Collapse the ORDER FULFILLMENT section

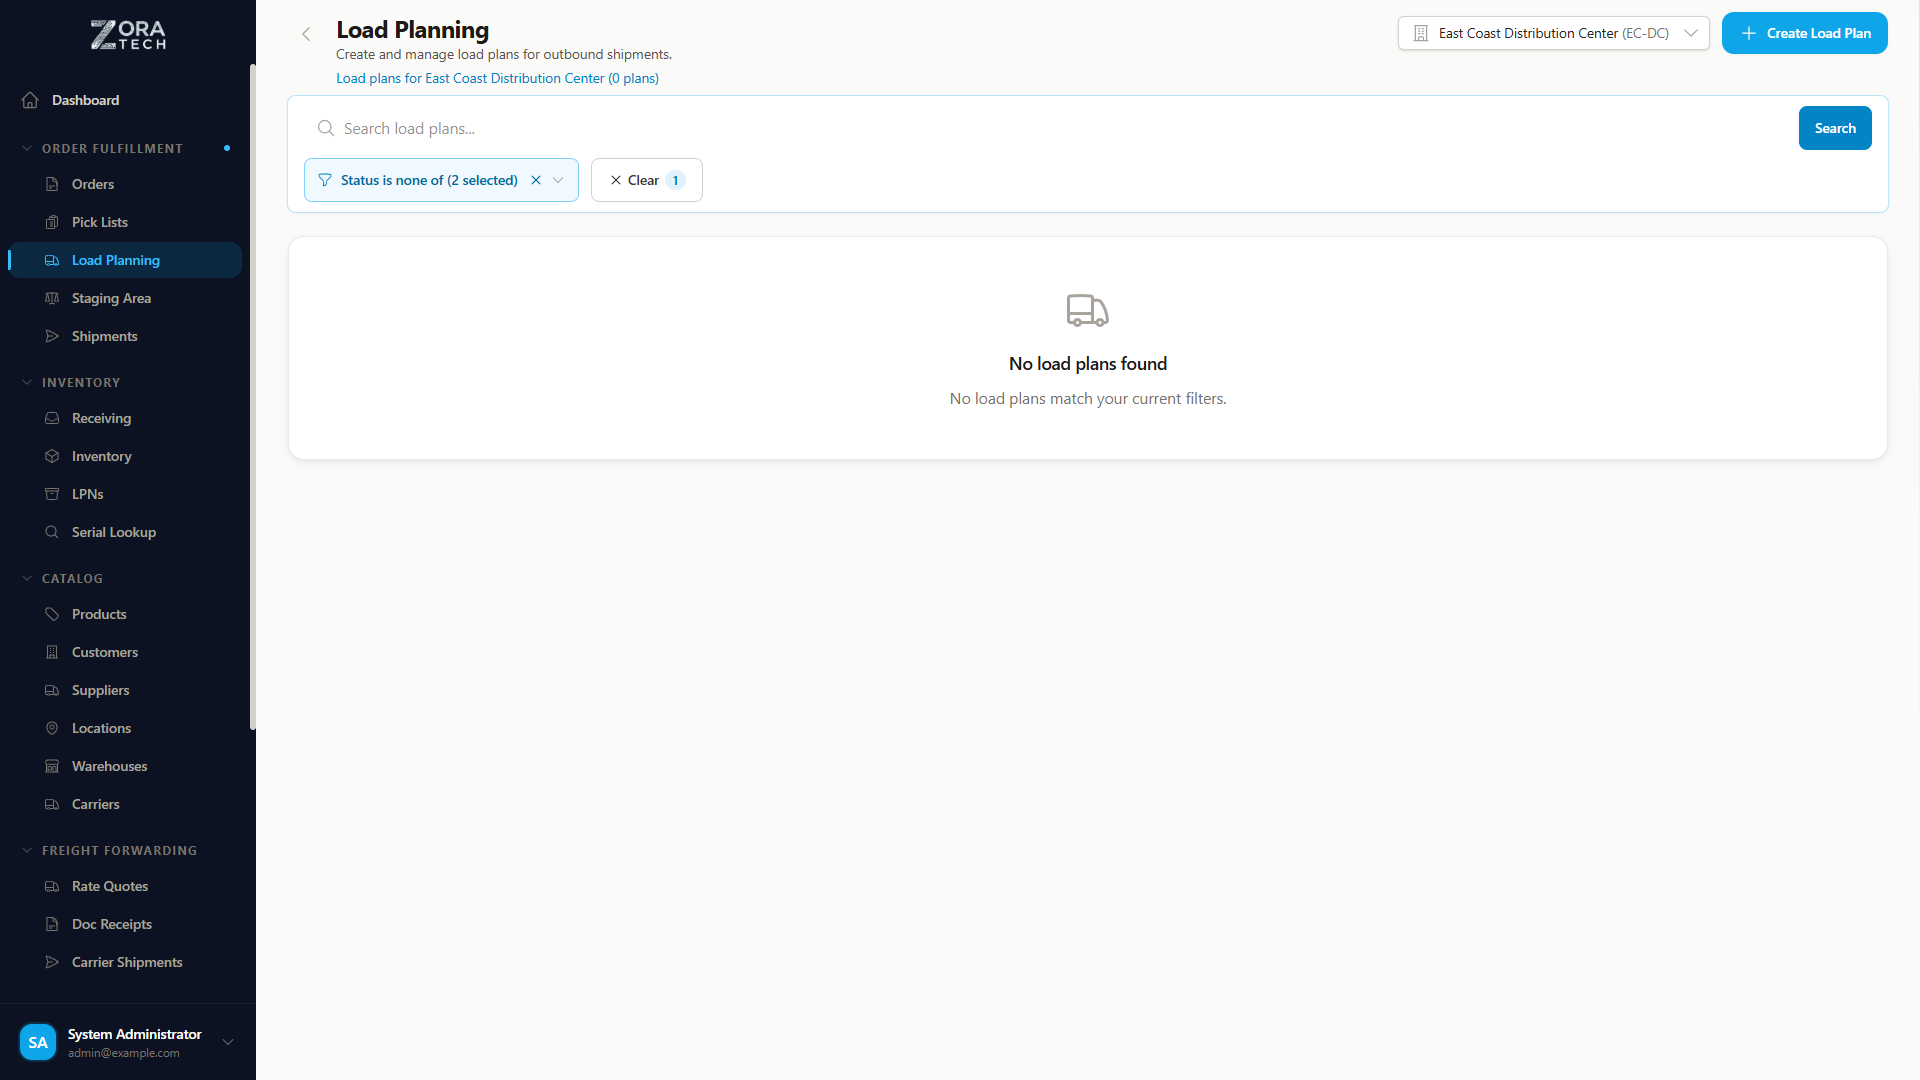[x=27, y=148]
